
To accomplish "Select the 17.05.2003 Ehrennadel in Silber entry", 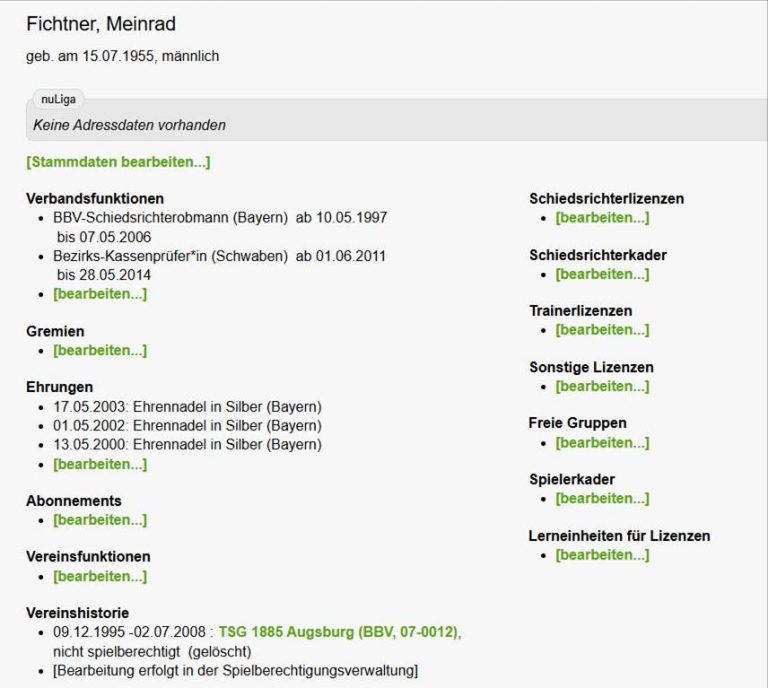I will 187,406.
